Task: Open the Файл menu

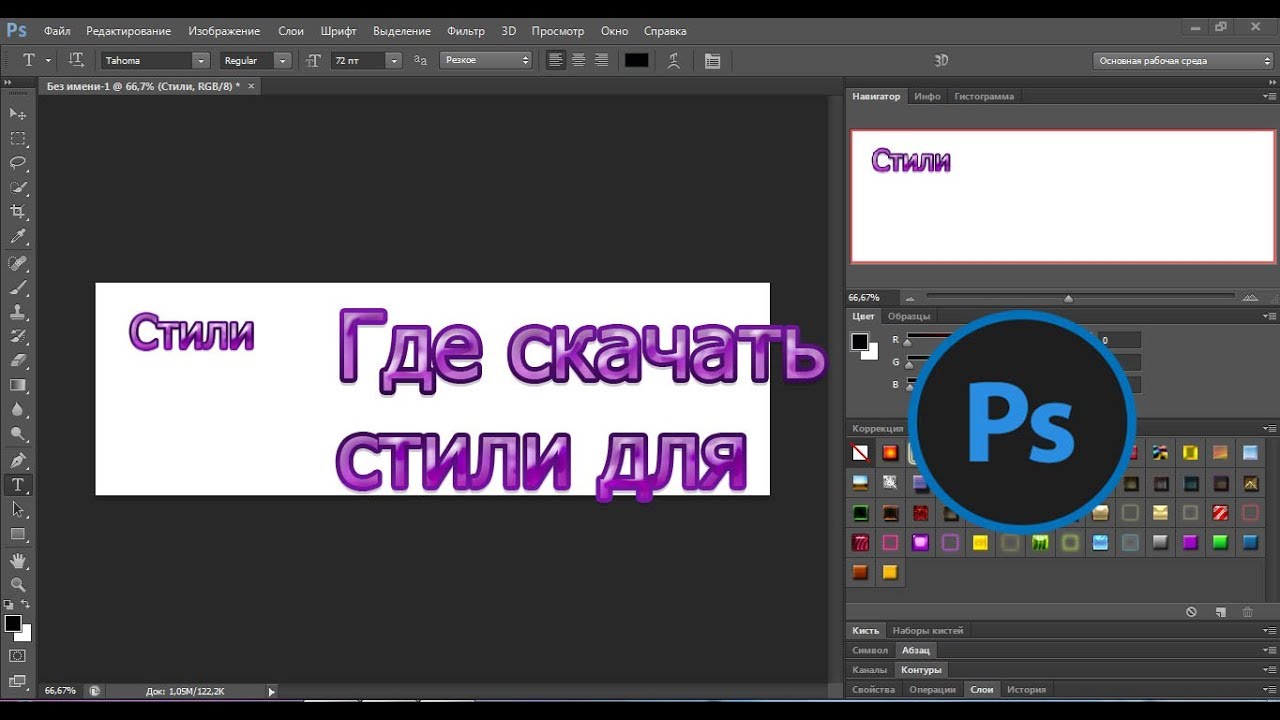Action: [x=57, y=31]
